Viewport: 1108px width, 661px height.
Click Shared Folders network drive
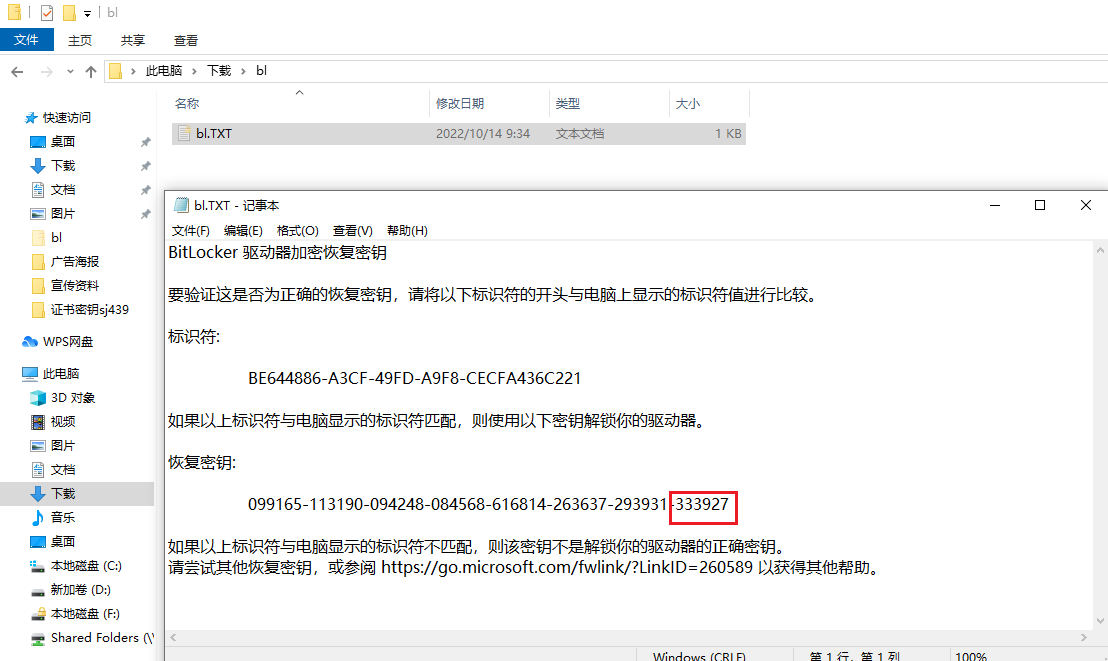point(101,637)
